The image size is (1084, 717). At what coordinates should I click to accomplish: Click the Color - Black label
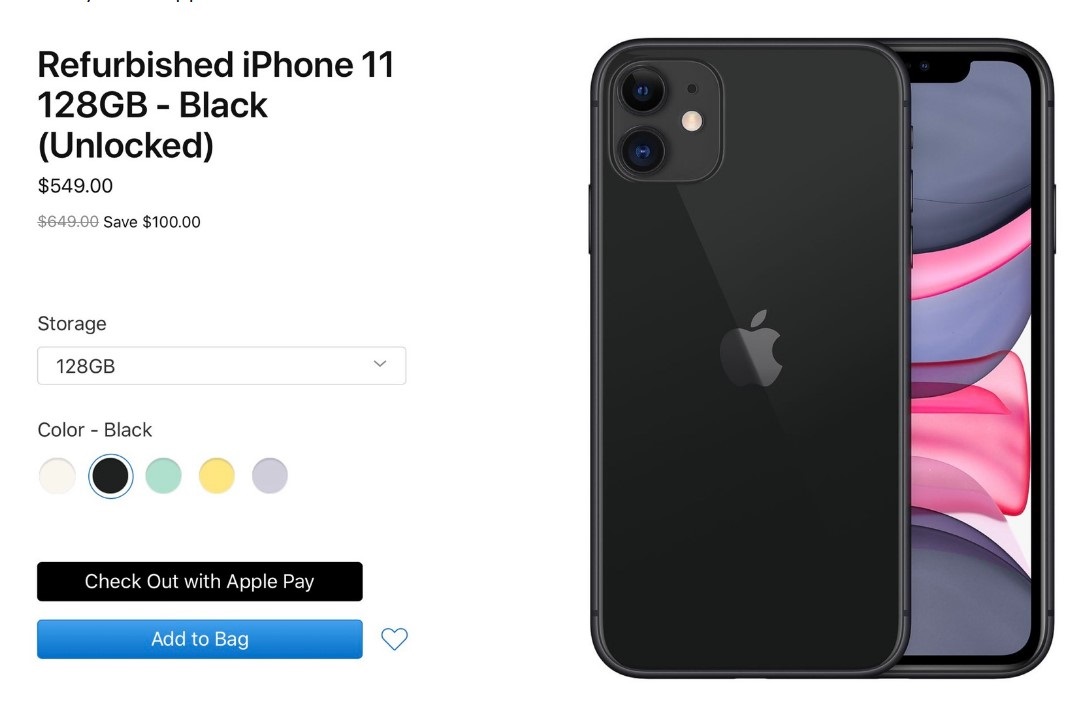tap(95, 430)
